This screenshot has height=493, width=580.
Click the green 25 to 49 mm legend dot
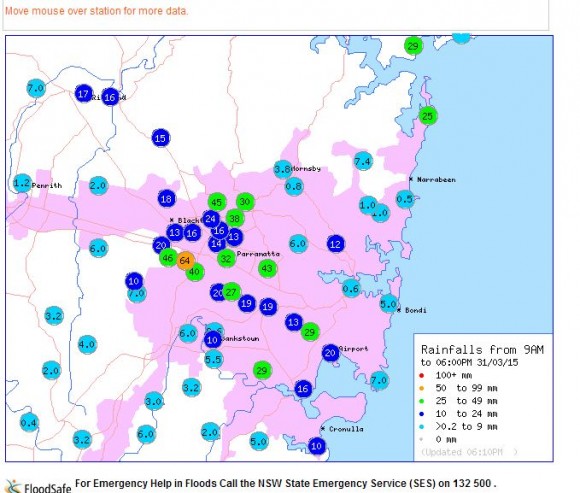click(x=421, y=401)
